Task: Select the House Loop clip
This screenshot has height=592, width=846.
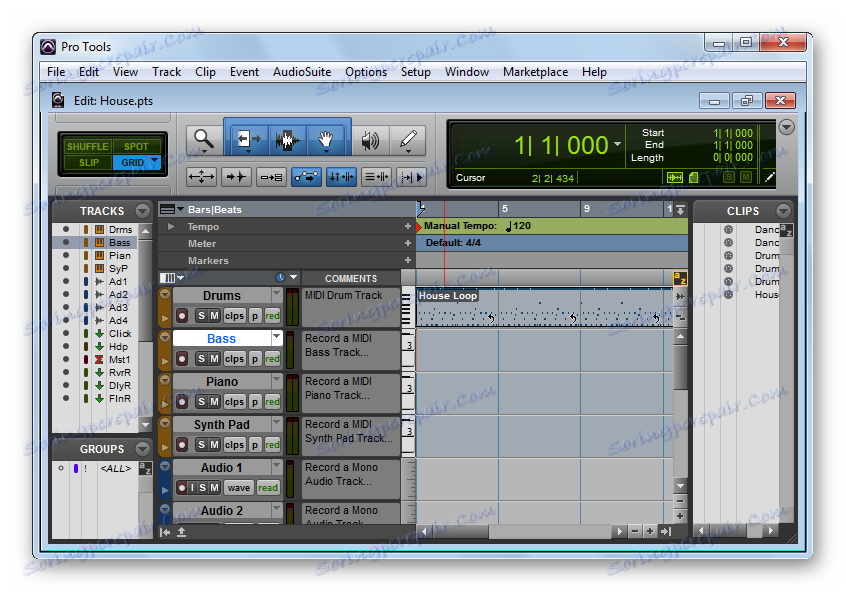Action: click(x=545, y=308)
